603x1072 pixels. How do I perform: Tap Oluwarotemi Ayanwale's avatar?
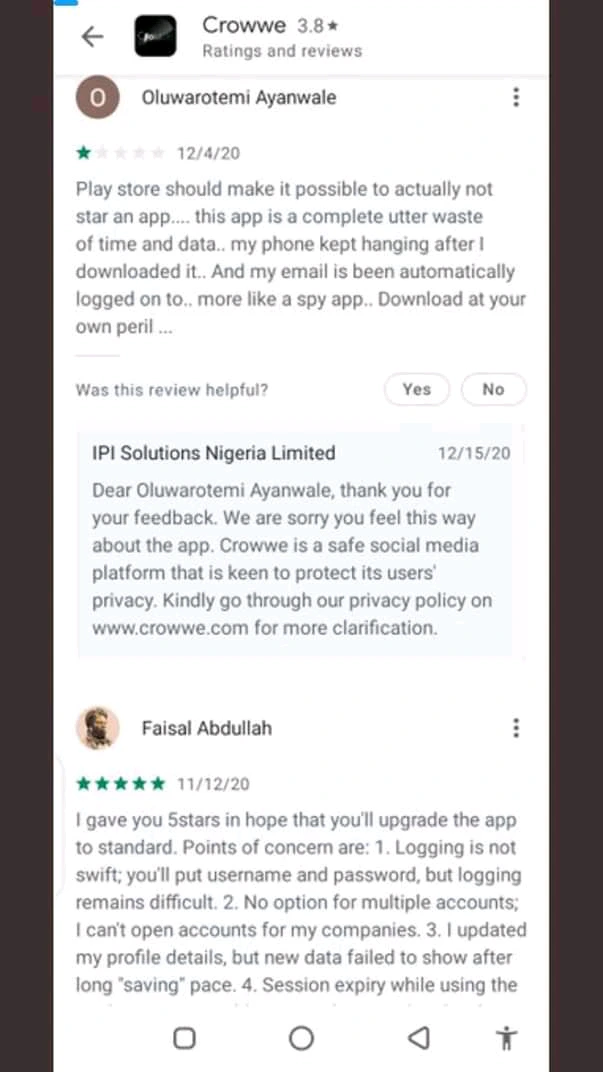(x=97, y=98)
